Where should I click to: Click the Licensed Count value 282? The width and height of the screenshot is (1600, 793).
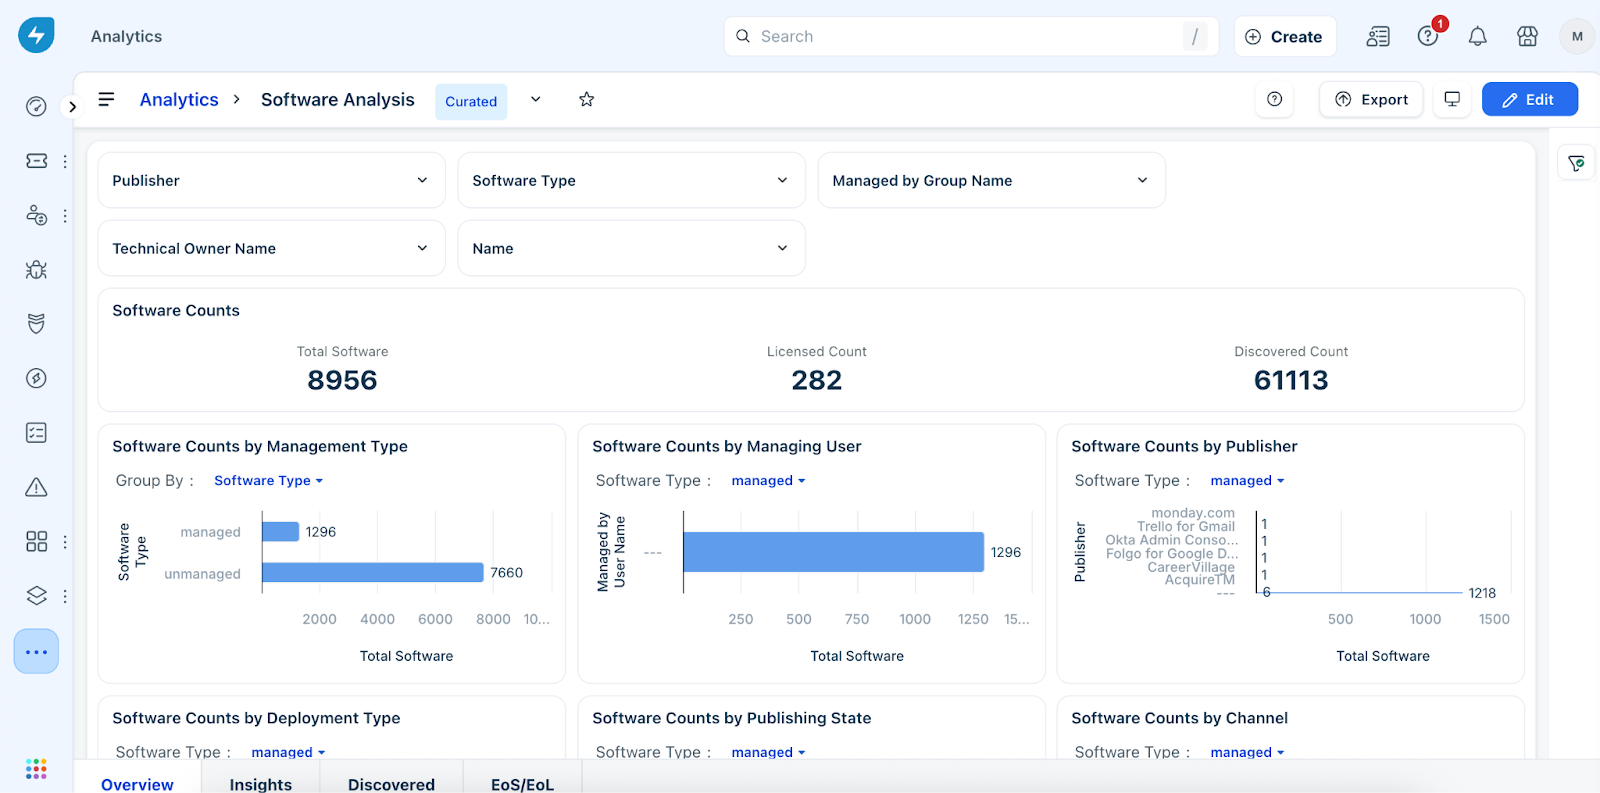pos(817,380)
